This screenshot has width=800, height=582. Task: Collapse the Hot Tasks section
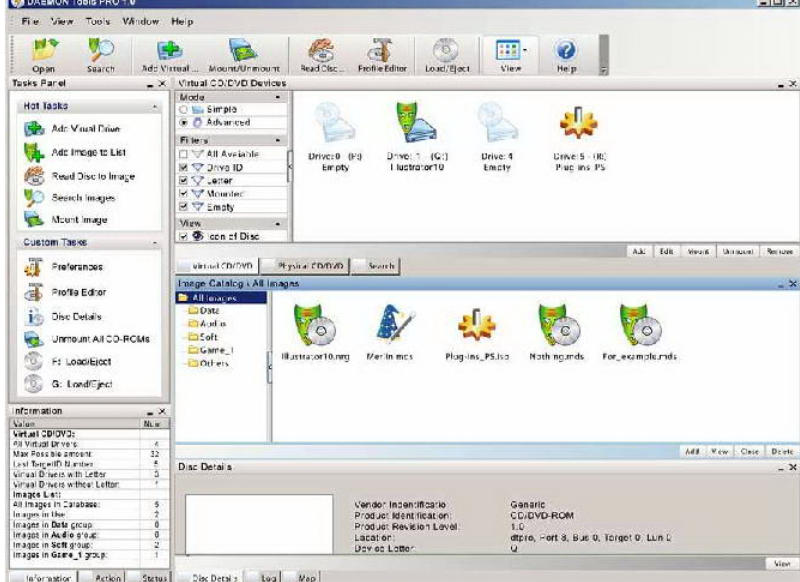155,107
